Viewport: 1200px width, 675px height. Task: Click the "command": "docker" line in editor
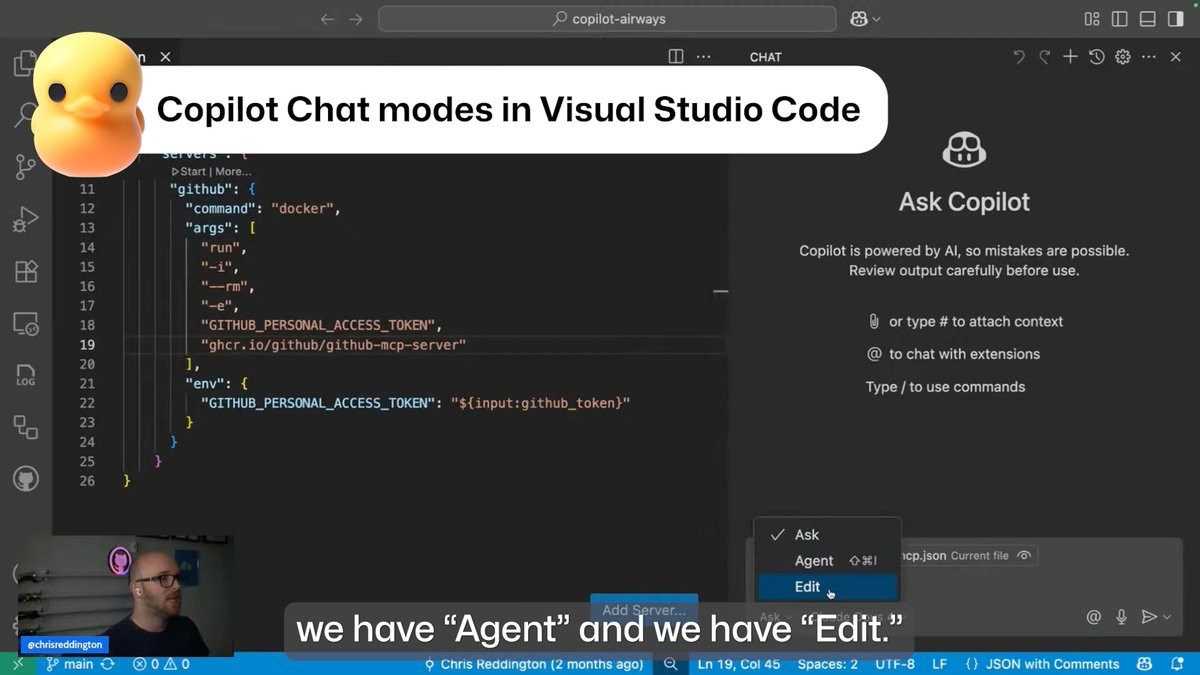click(263, 209)
